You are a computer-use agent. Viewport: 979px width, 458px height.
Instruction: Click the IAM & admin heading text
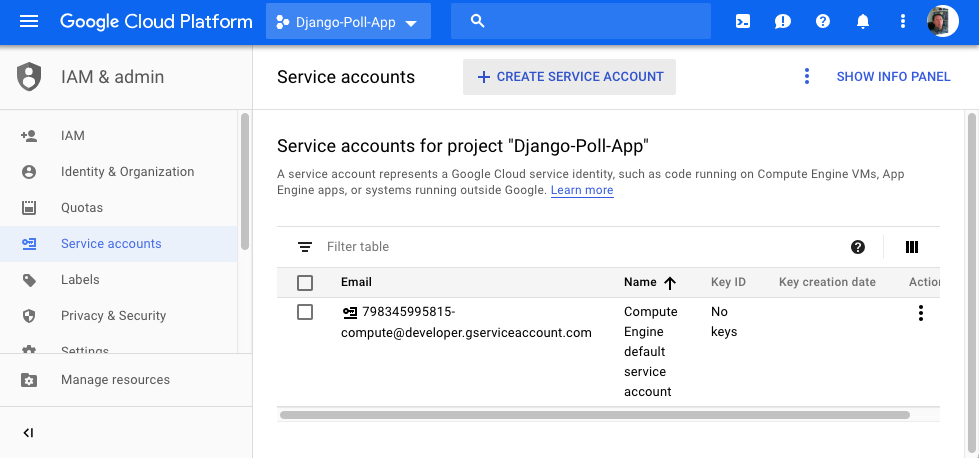click(112, 77)
